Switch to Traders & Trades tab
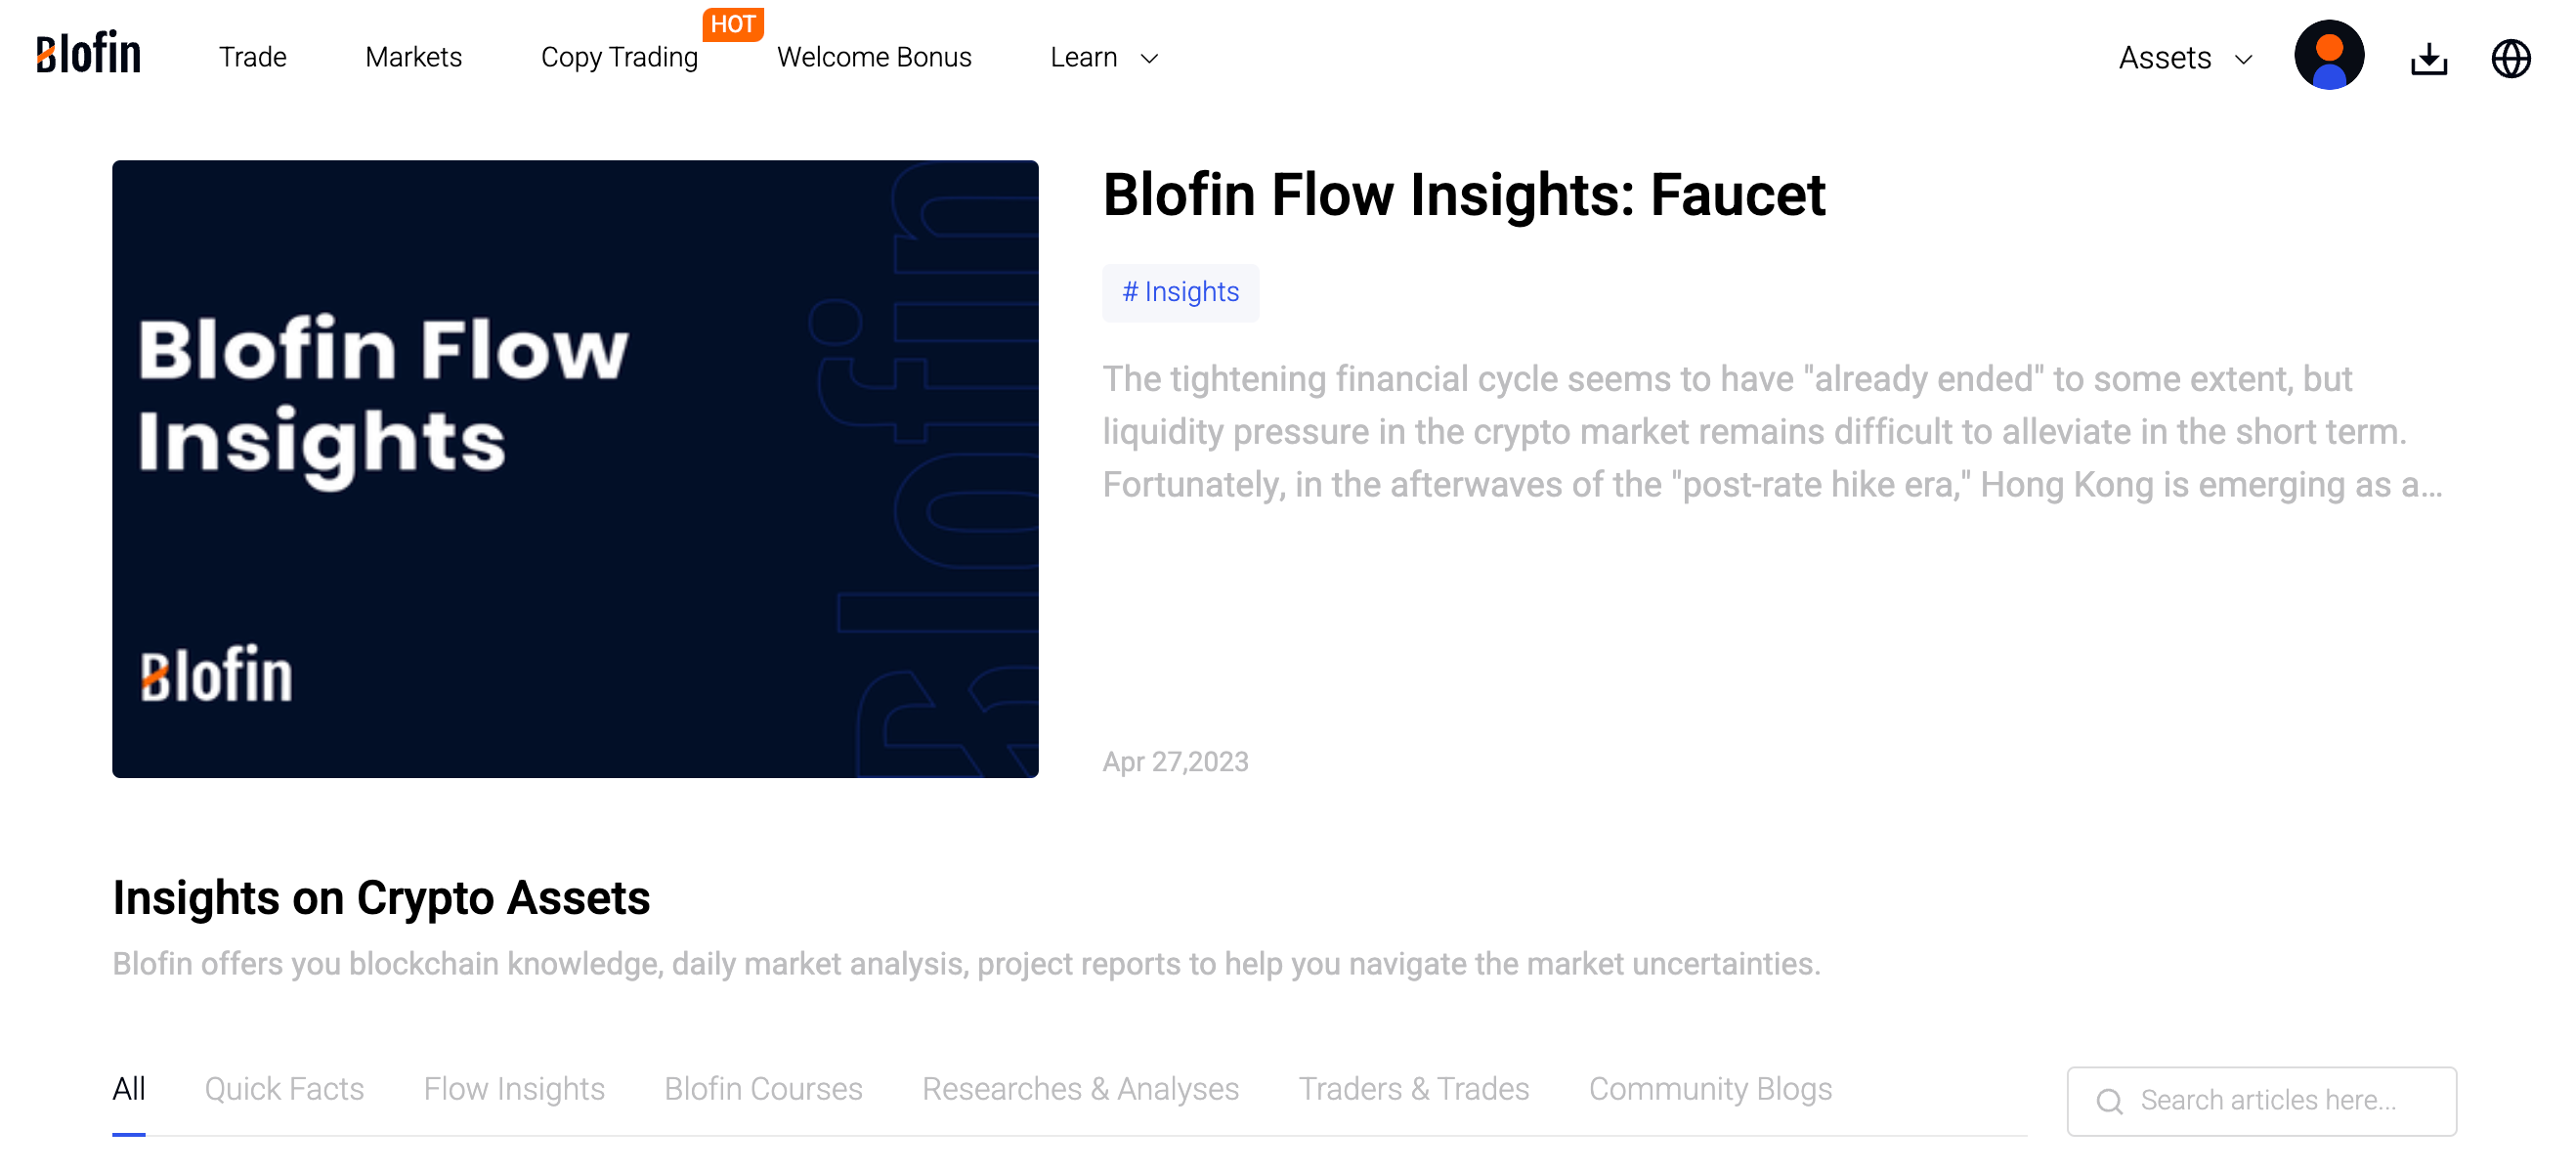 click(1413, 1089)
